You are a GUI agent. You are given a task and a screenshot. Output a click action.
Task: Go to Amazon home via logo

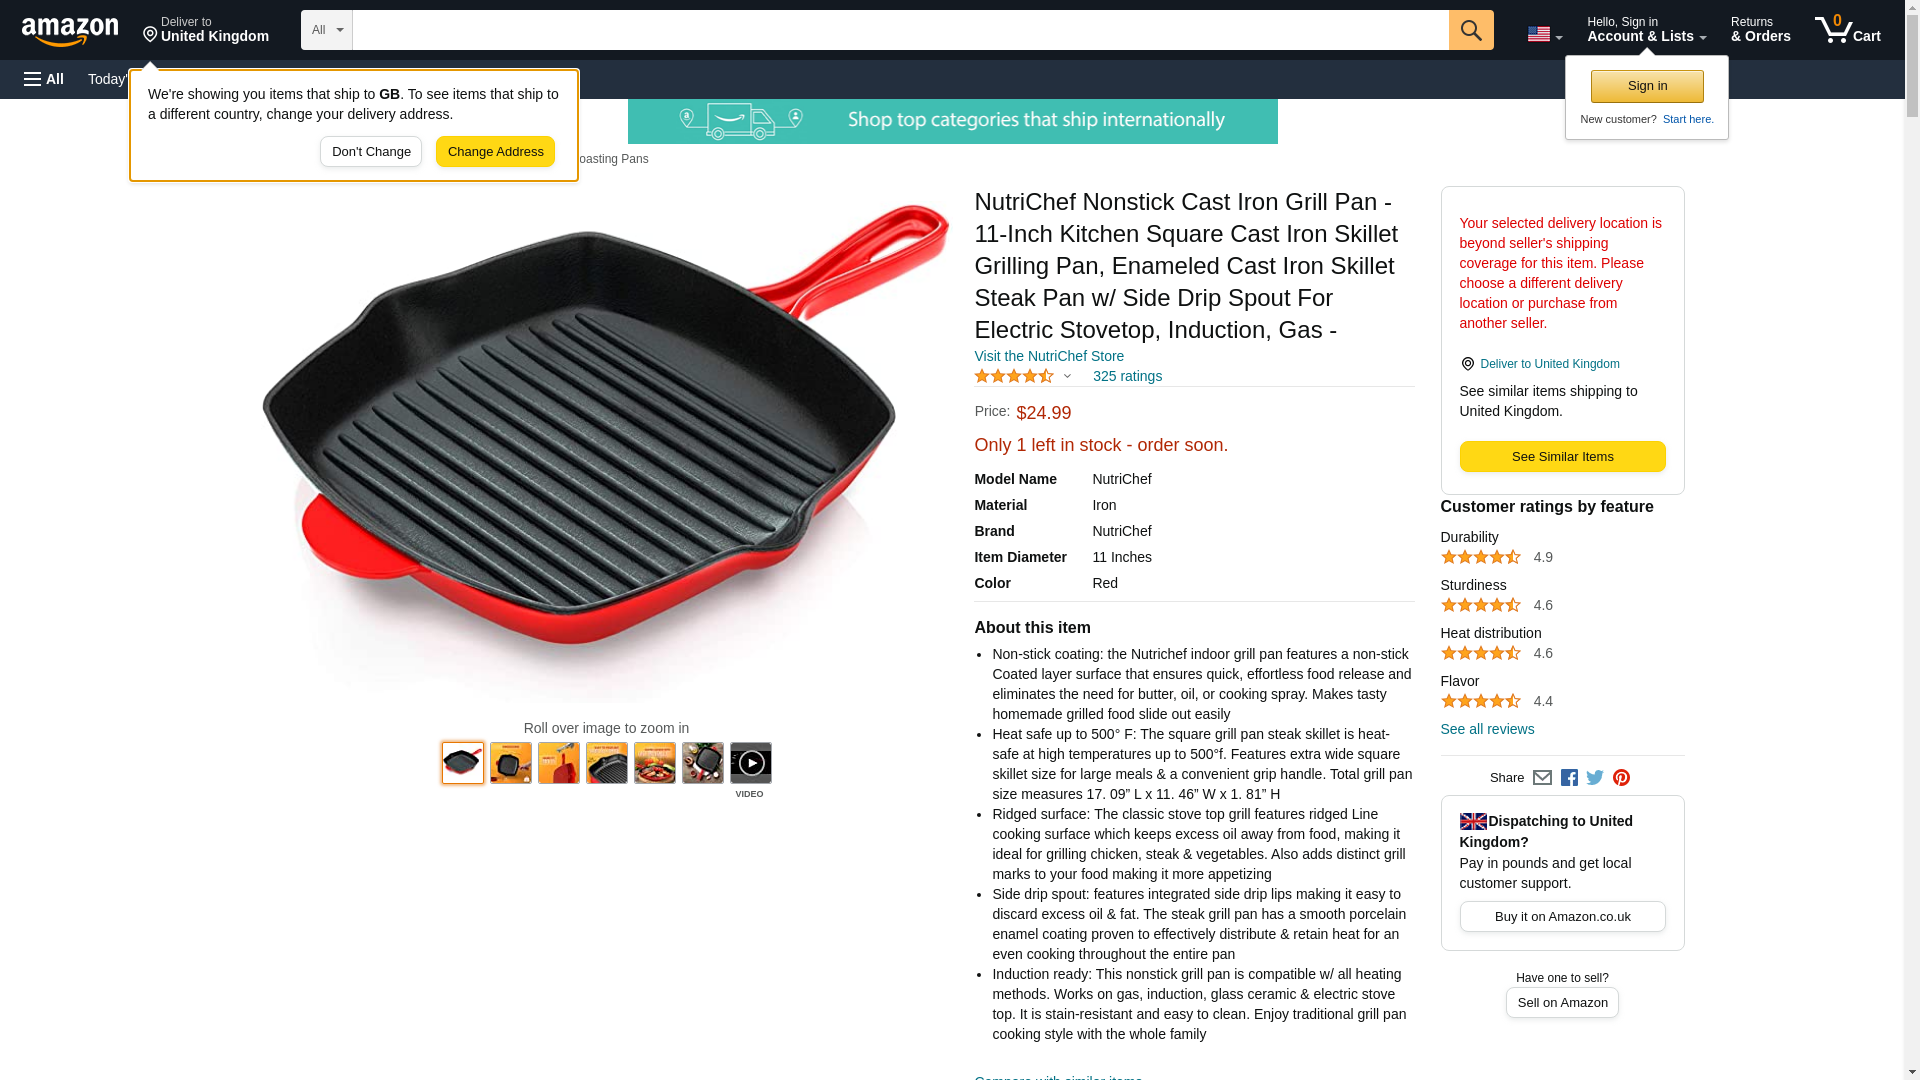70,31
